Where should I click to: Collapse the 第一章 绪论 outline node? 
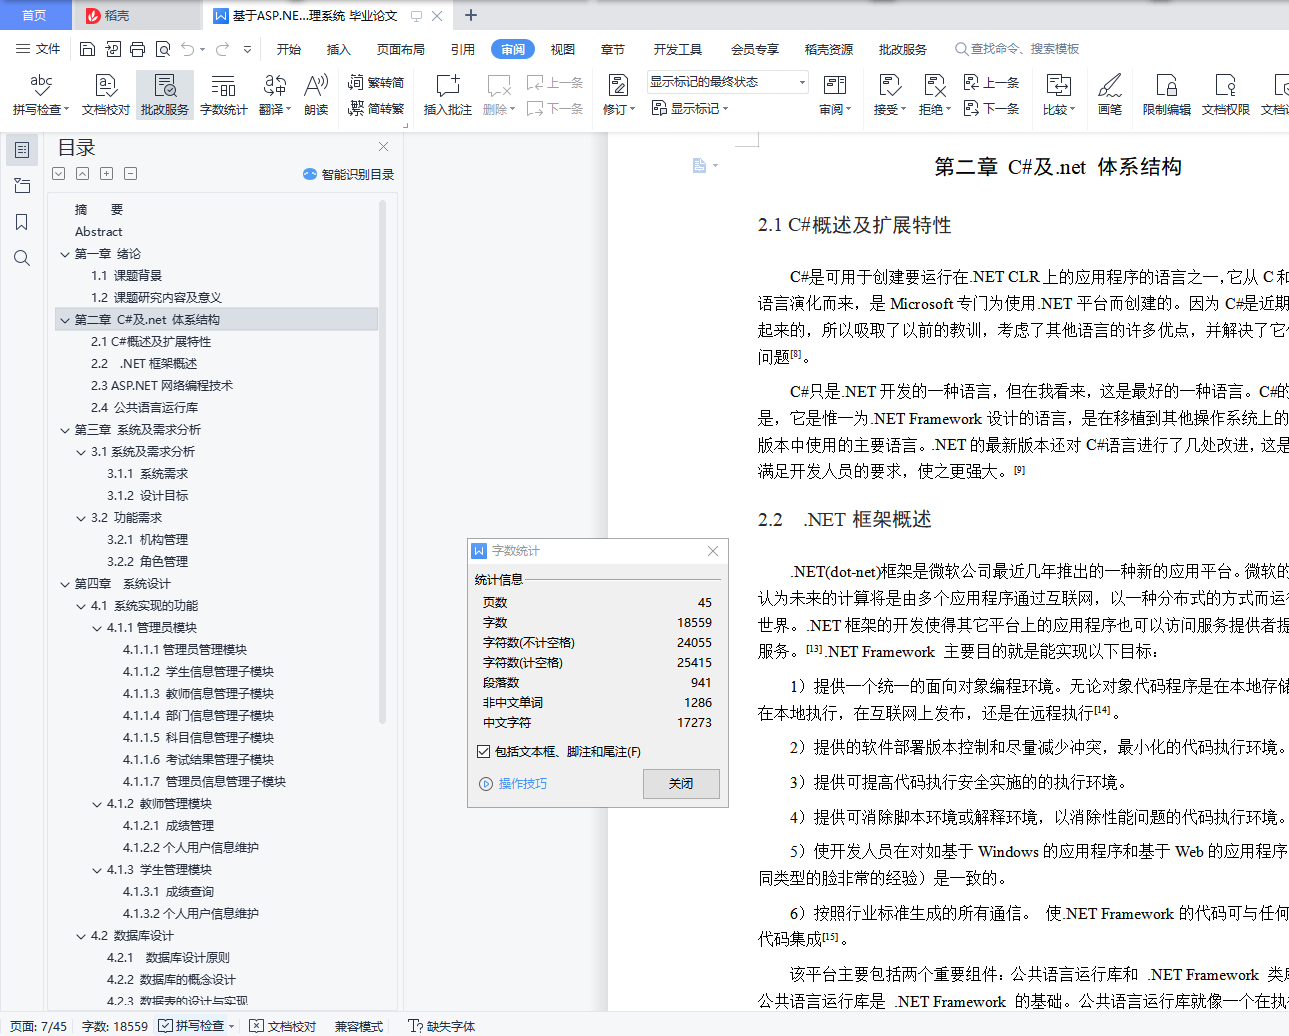65,254
